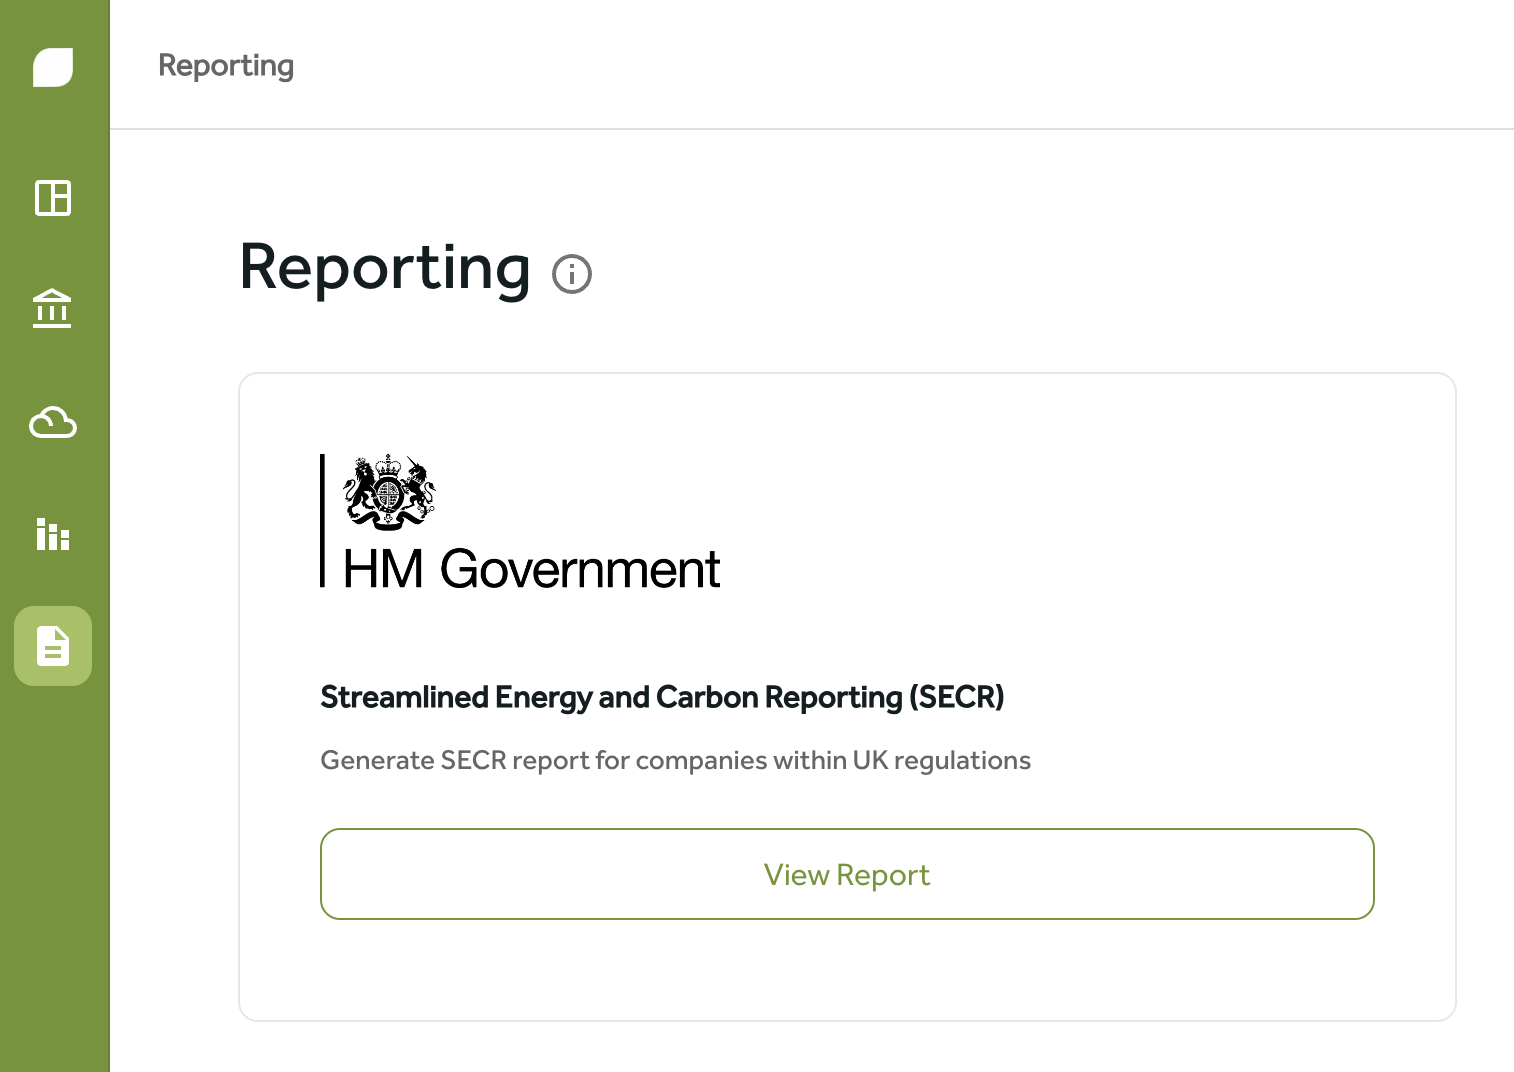The width and height of the screenshot is (1514, 1072).
Task: Select the Reporting breadcrumb in top bar
Action: (226, 65)
